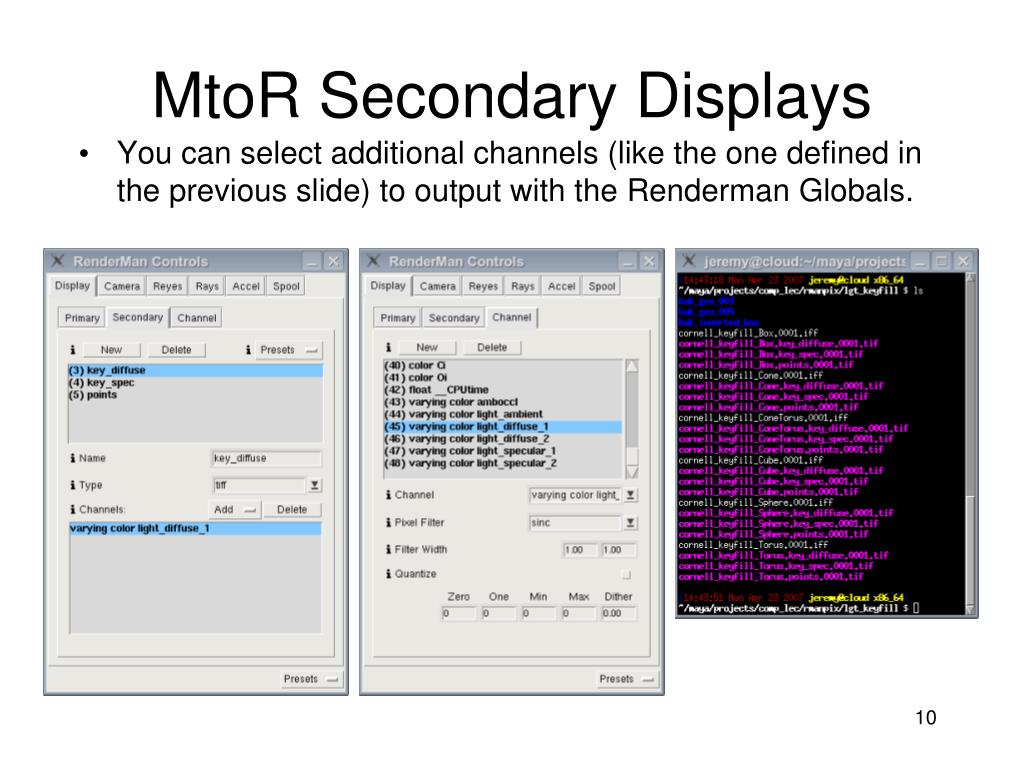
Task: Click the info icon next to Quantize
Action: coord(389,573)
